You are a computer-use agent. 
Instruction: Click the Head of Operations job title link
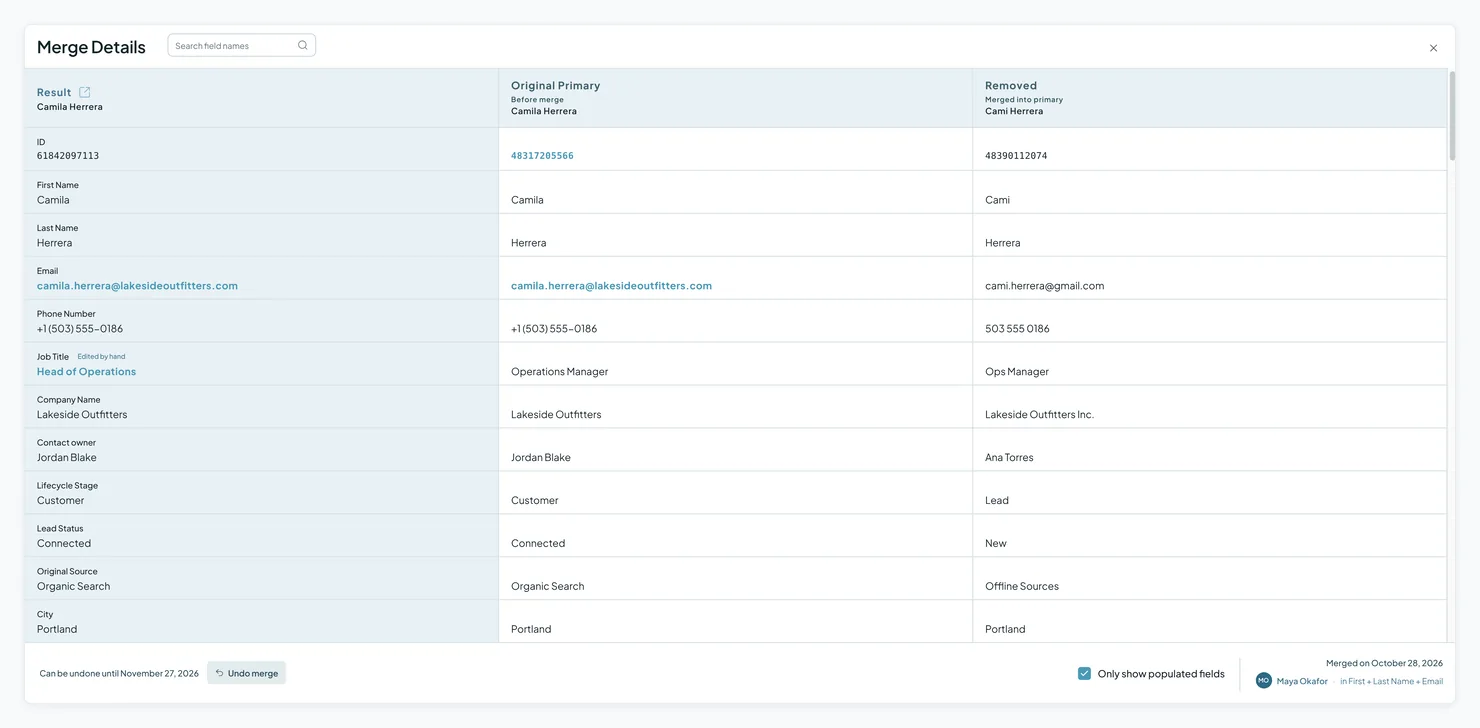point(86,372)
